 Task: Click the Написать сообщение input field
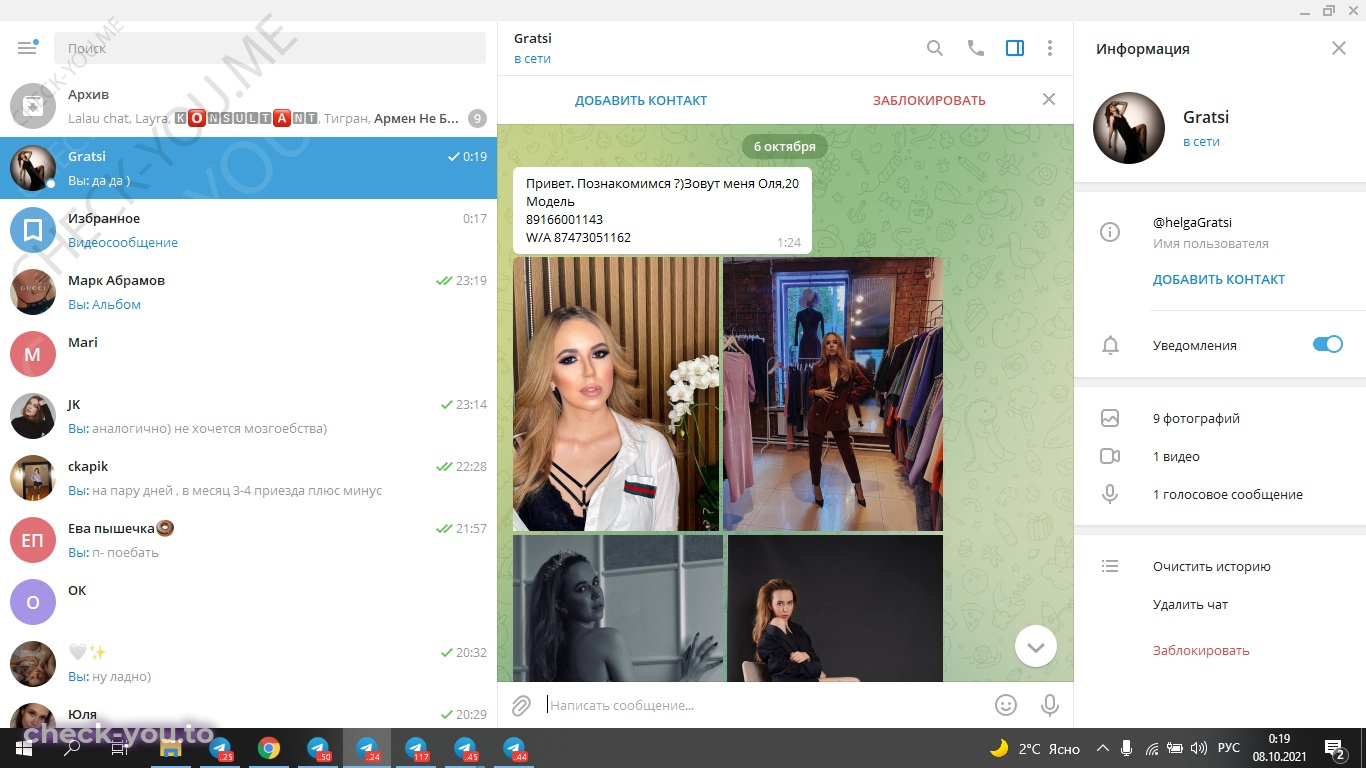tap(765, 705)
